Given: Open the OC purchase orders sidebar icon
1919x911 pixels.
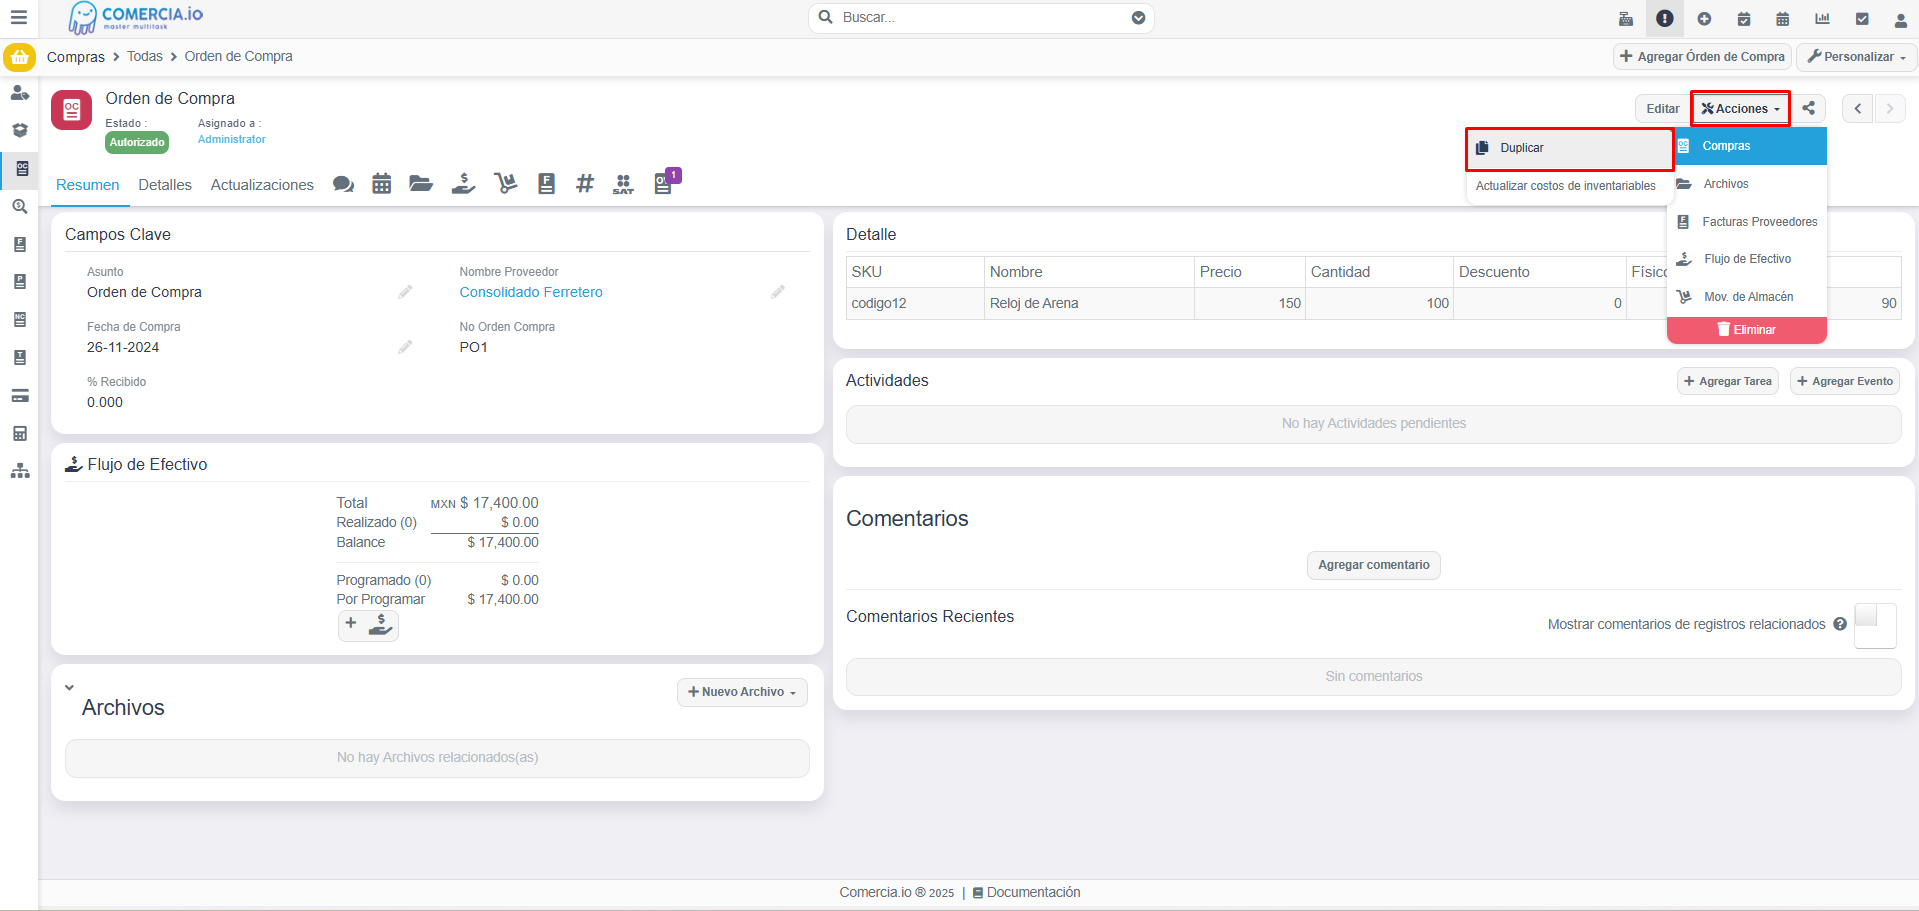Looking at the screenshot, I should pos(21,168).
